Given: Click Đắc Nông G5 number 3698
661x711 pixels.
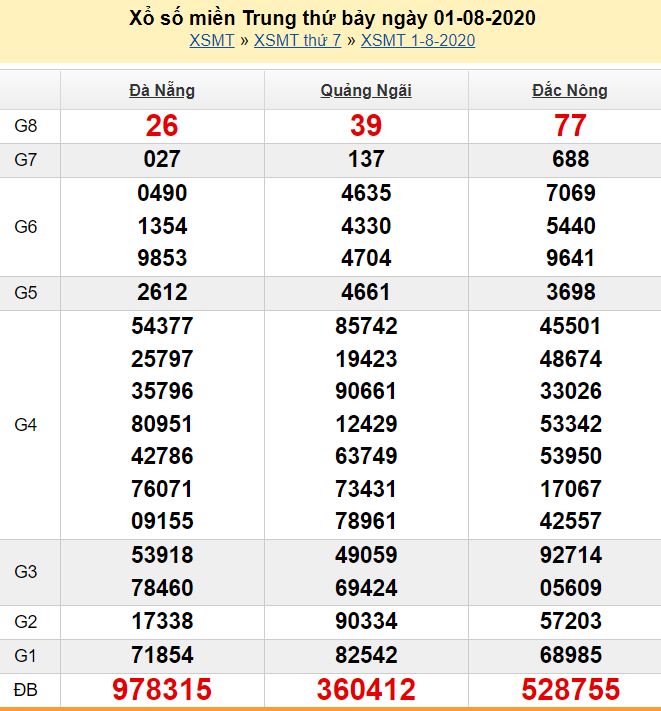Looking at the screenshot, I should click(569, 293).
